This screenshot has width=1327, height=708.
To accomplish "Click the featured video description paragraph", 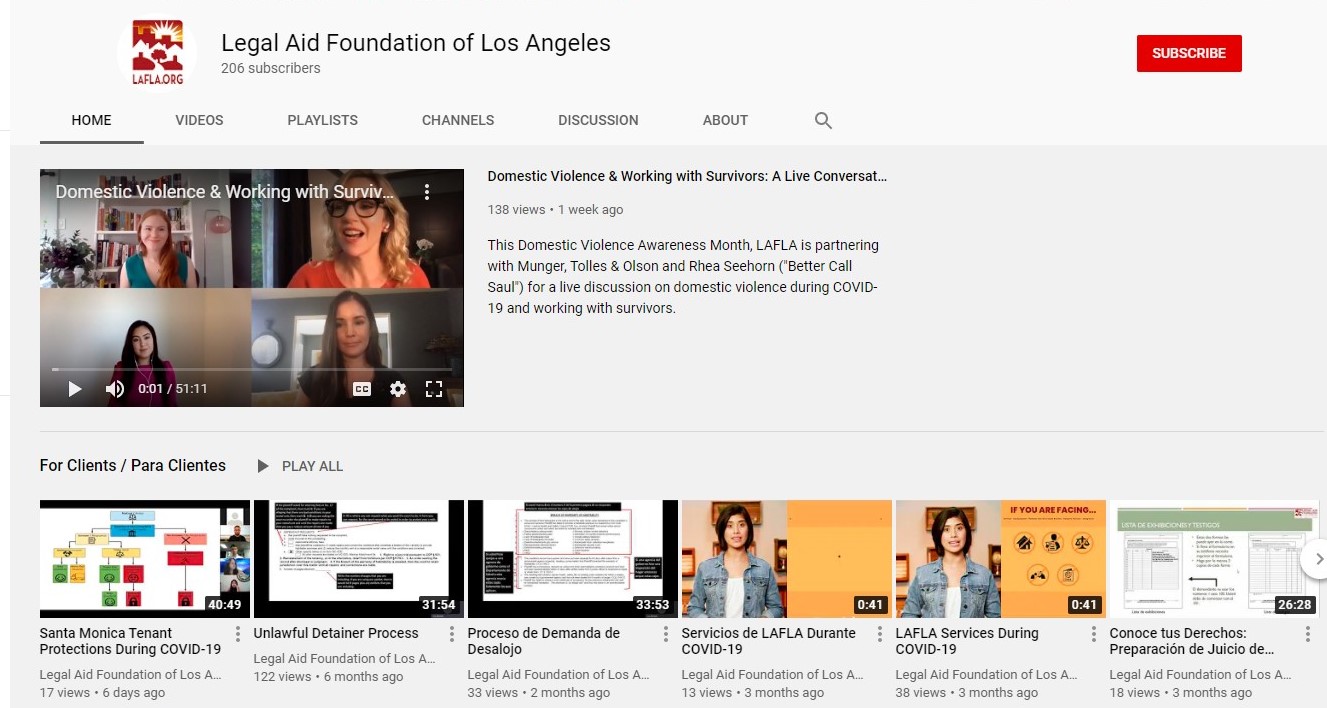I will coord(683,276).
